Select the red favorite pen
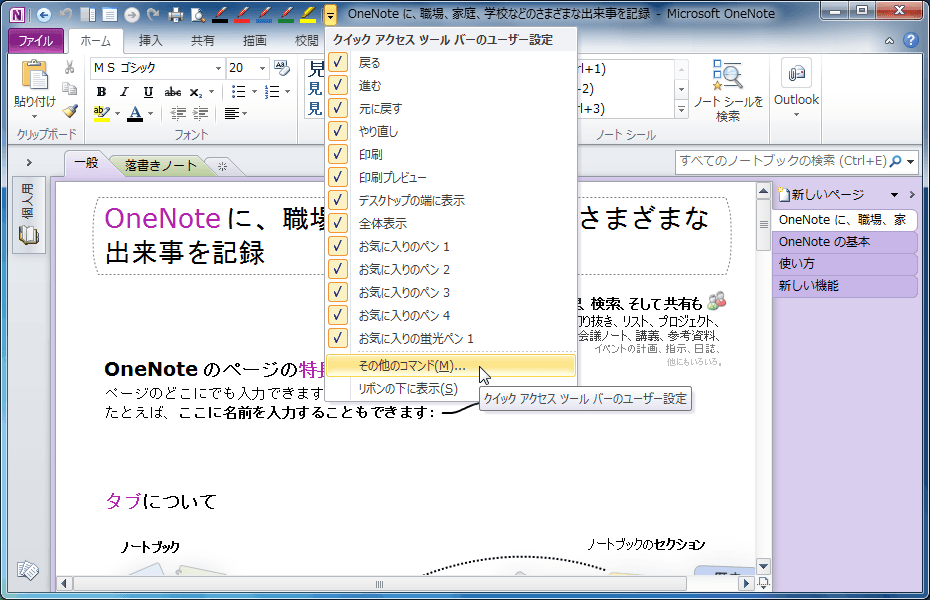 (x=242, y=14)
